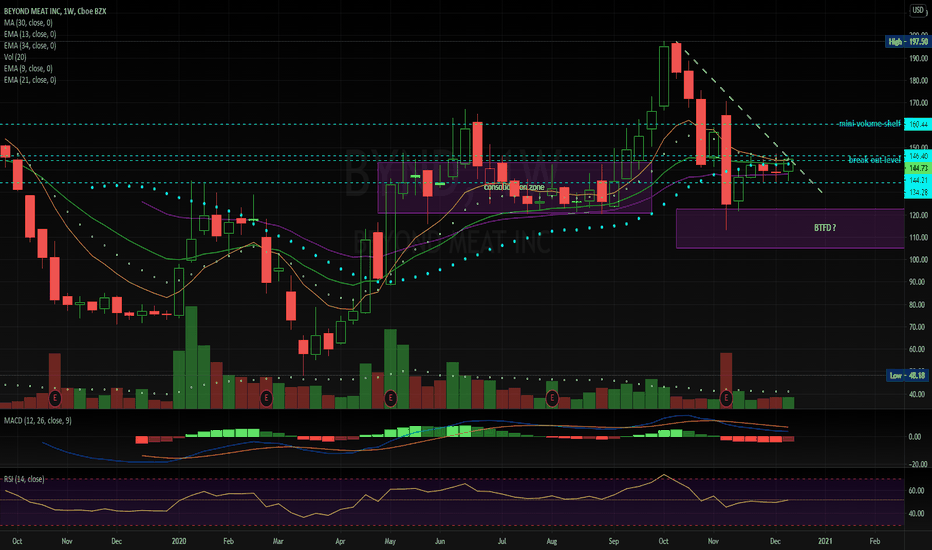
Task: Select the EMA (9, close, 0) indicator legend
Action: tap(28, 68)
